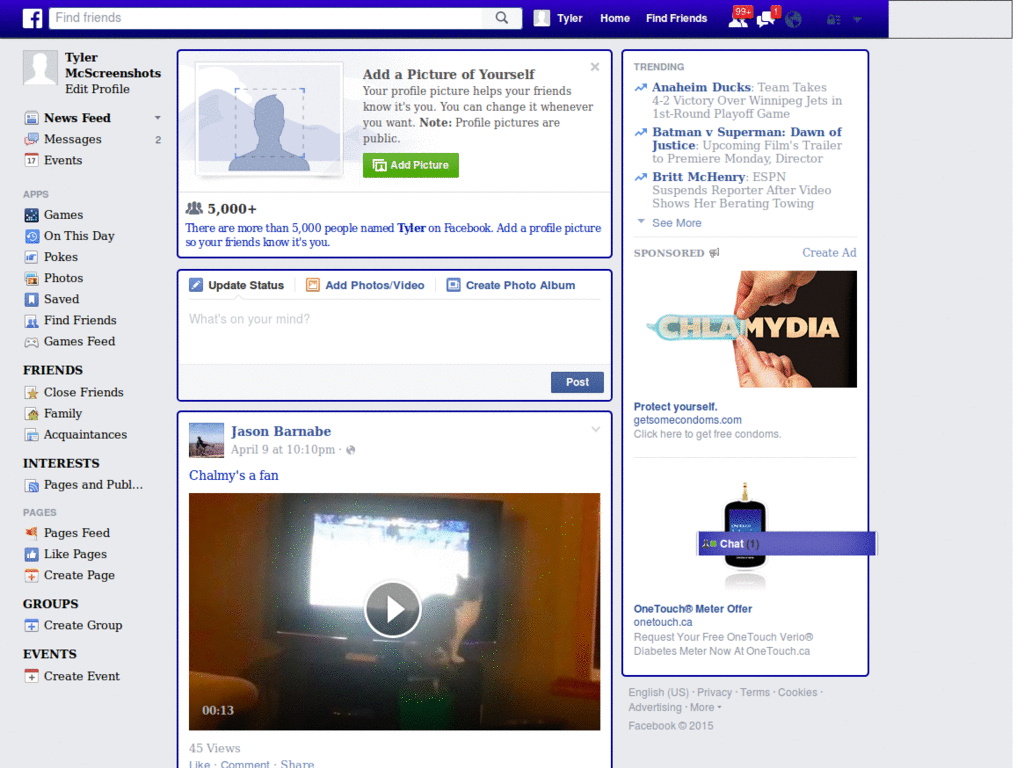
Task: Click the Saved bookmark icon
Action: [x=31, y=299]
